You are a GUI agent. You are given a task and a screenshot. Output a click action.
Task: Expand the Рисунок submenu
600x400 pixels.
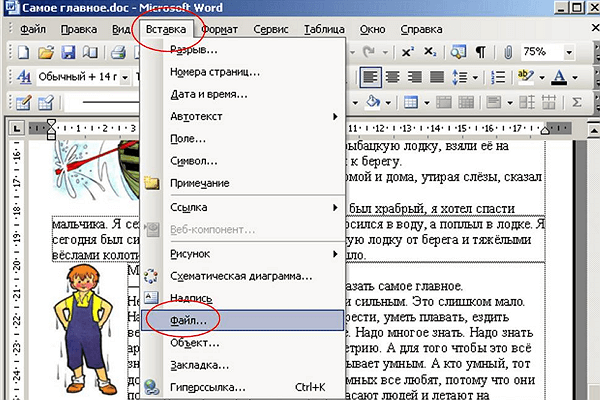pos(243,254)
